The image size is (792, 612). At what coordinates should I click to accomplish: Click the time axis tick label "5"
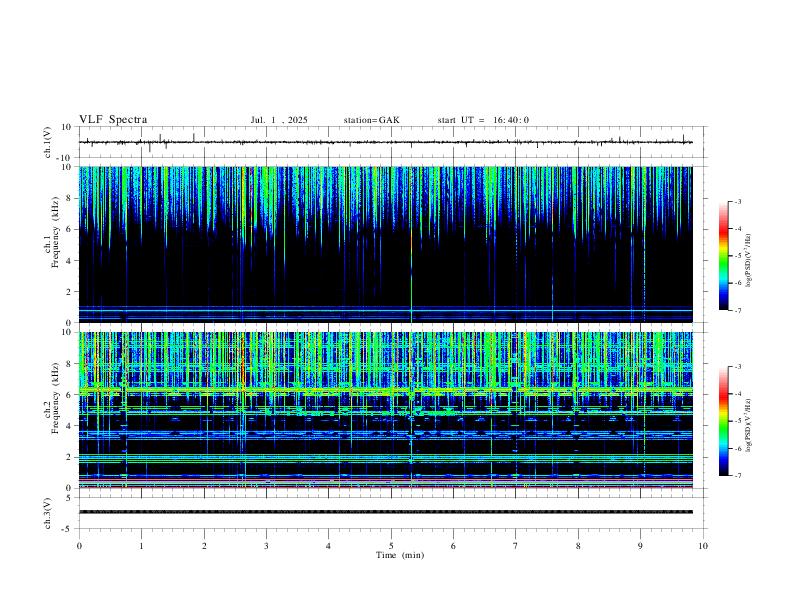click(391, 546)
